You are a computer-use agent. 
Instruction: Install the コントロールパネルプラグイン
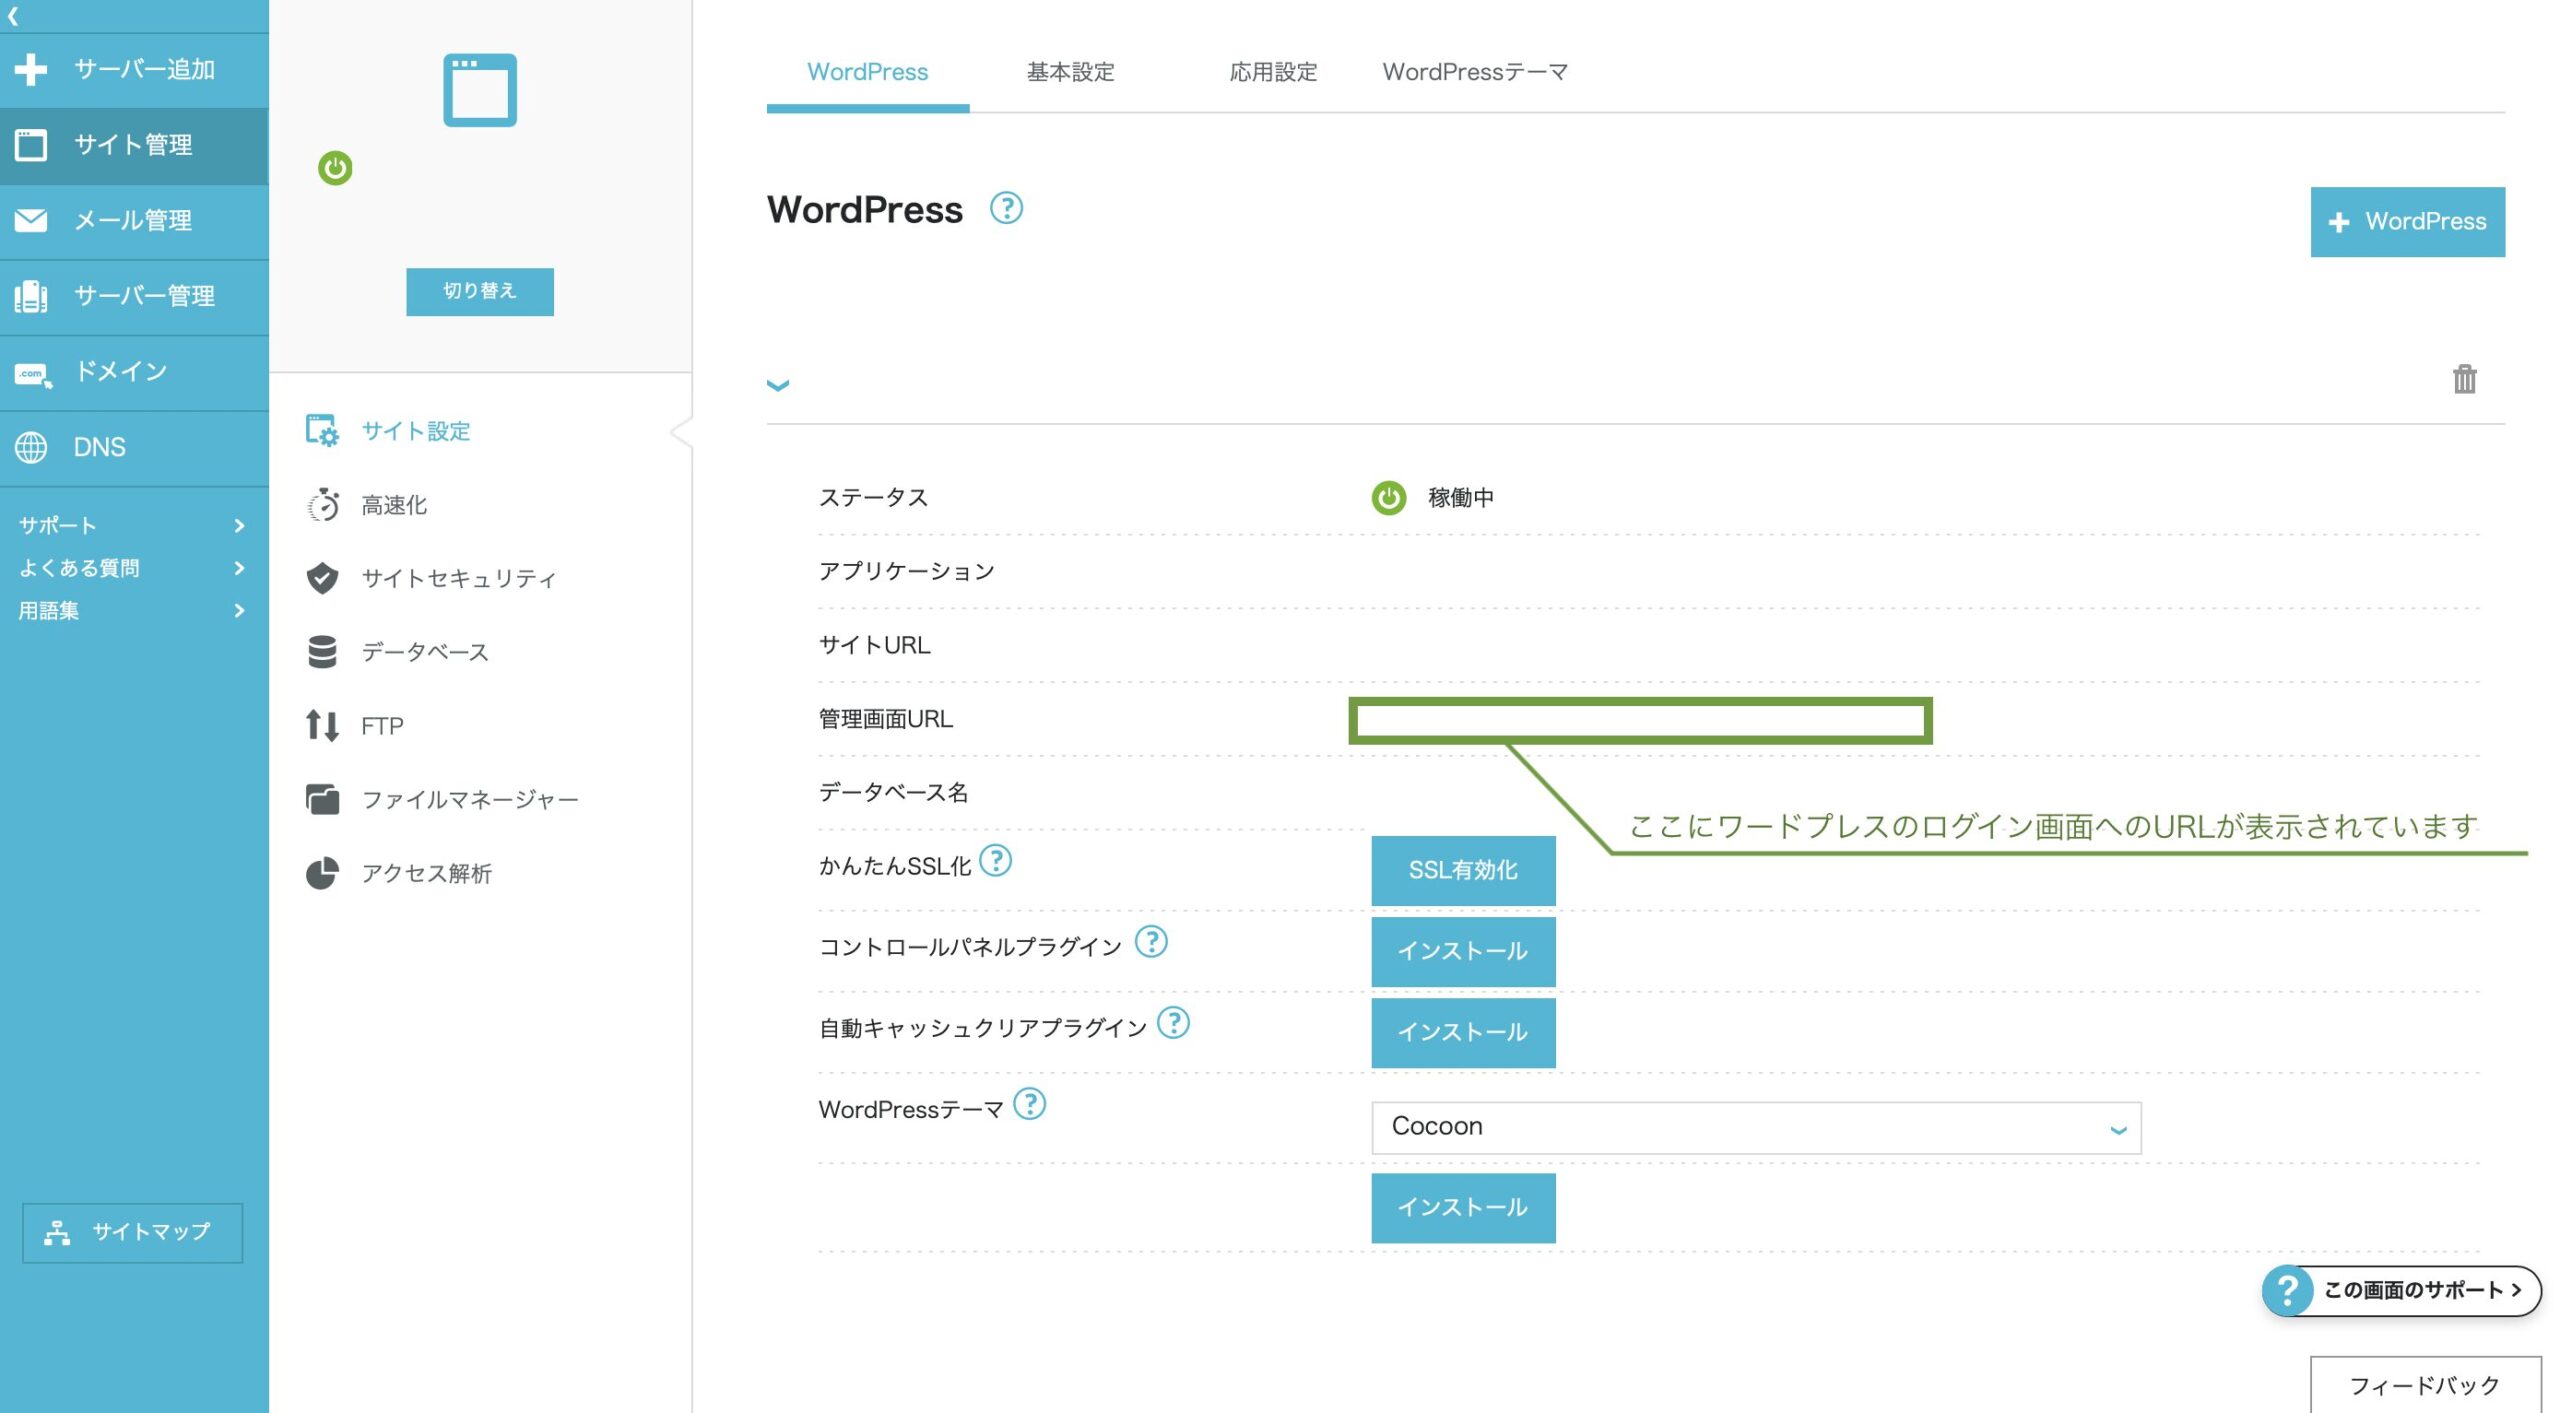[1463, 952]
